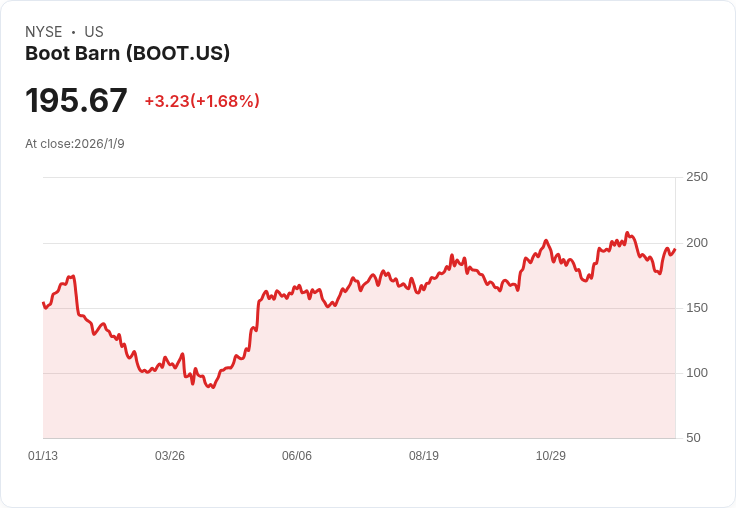Click the lowest point of the price line
The width and height of the screenshot is (736, 508).
[x=213, y=387]
